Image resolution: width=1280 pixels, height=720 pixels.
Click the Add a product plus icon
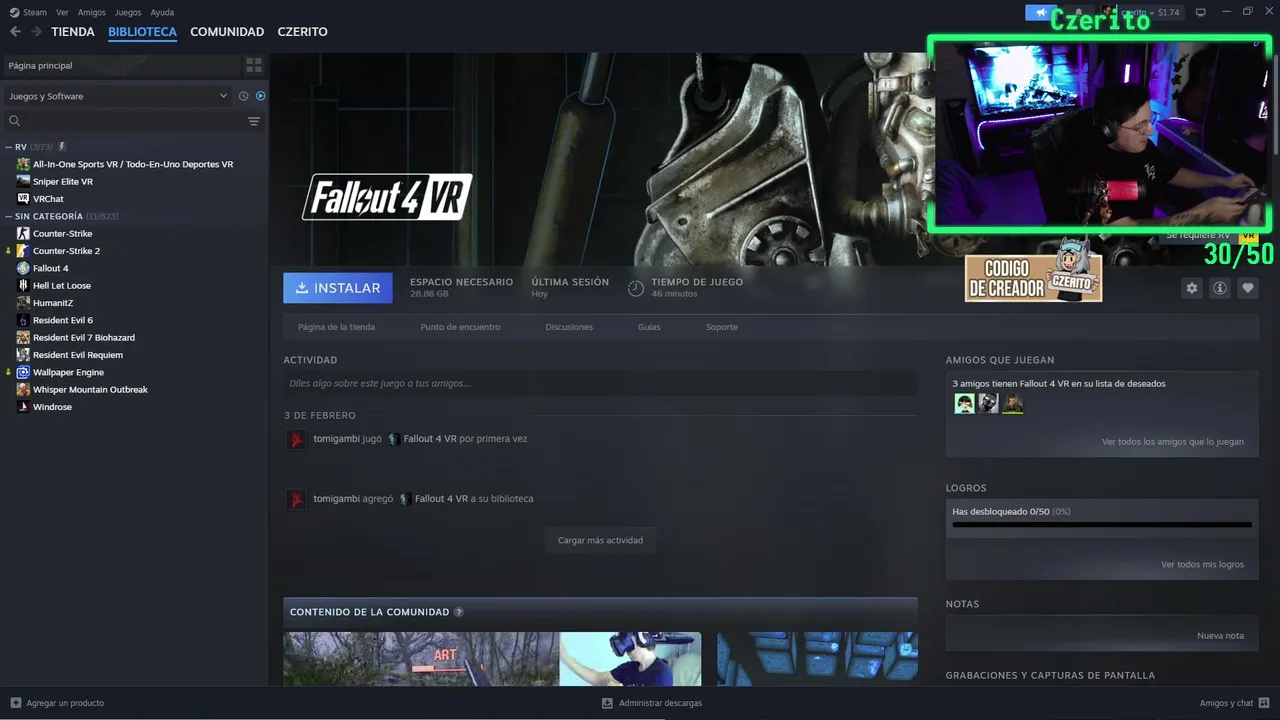click(15, 703)
